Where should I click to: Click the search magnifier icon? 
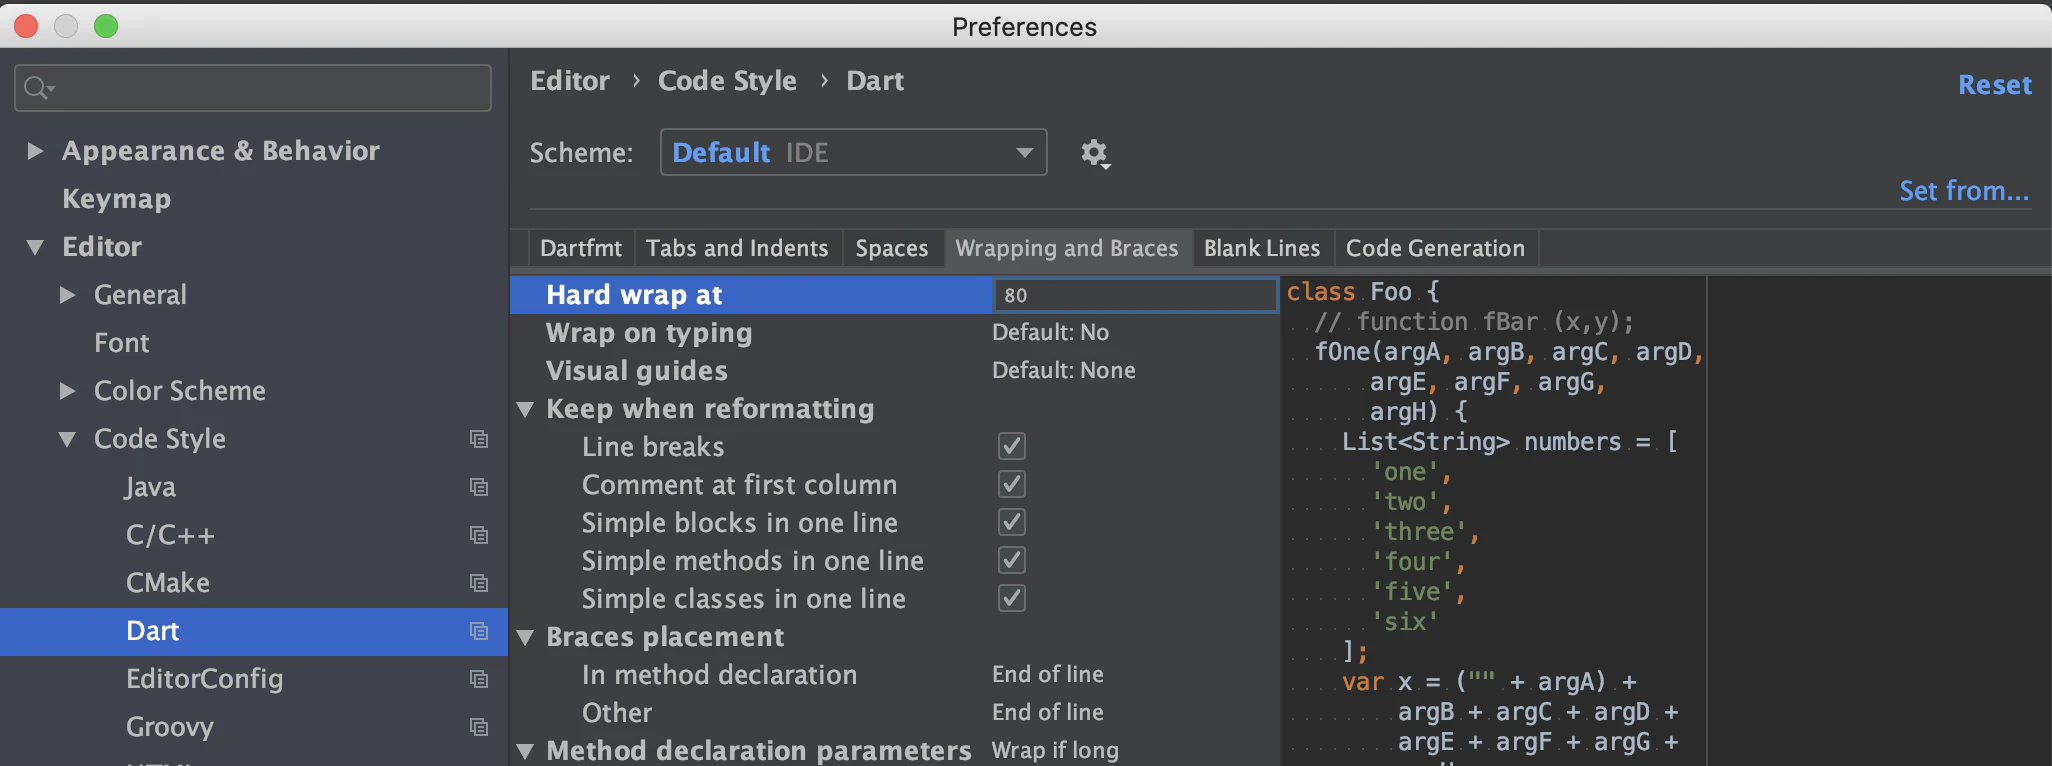[x=37, y=88]
